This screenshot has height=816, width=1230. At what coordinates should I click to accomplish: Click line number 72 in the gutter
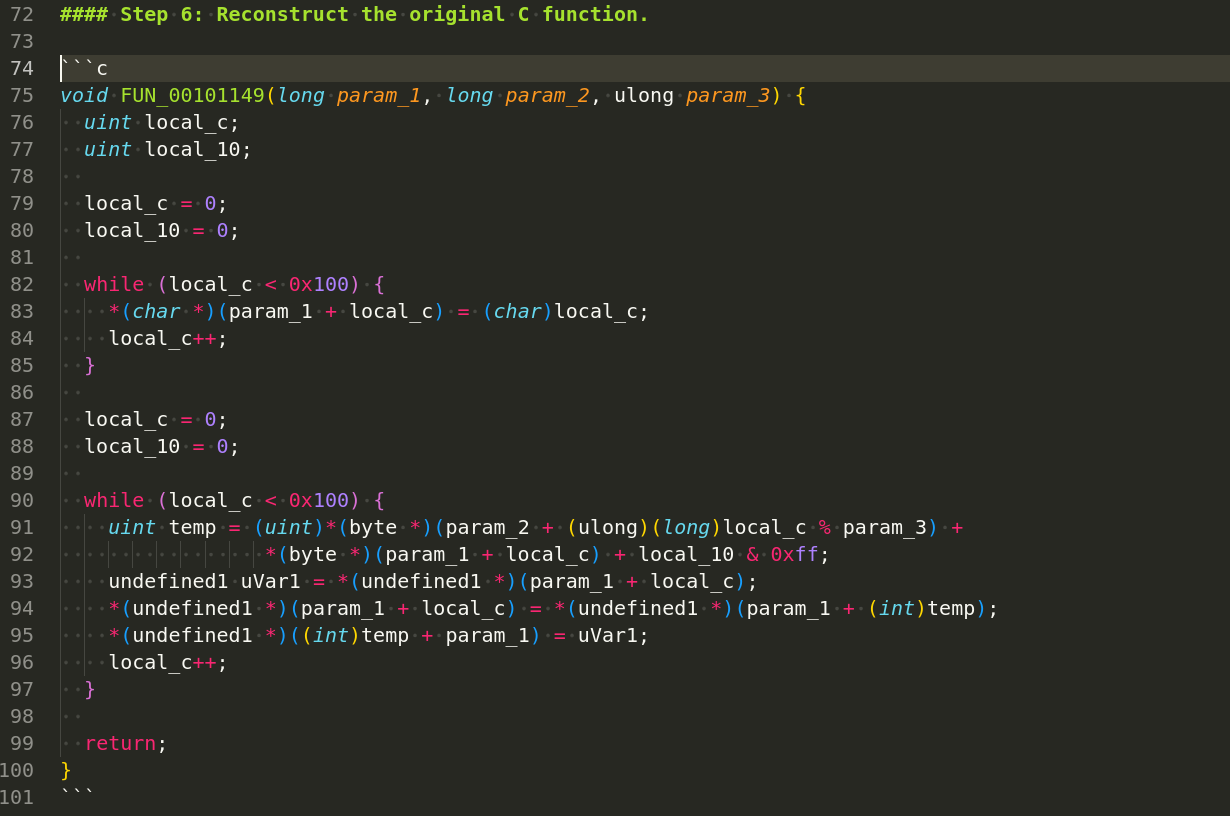[22, 14]
